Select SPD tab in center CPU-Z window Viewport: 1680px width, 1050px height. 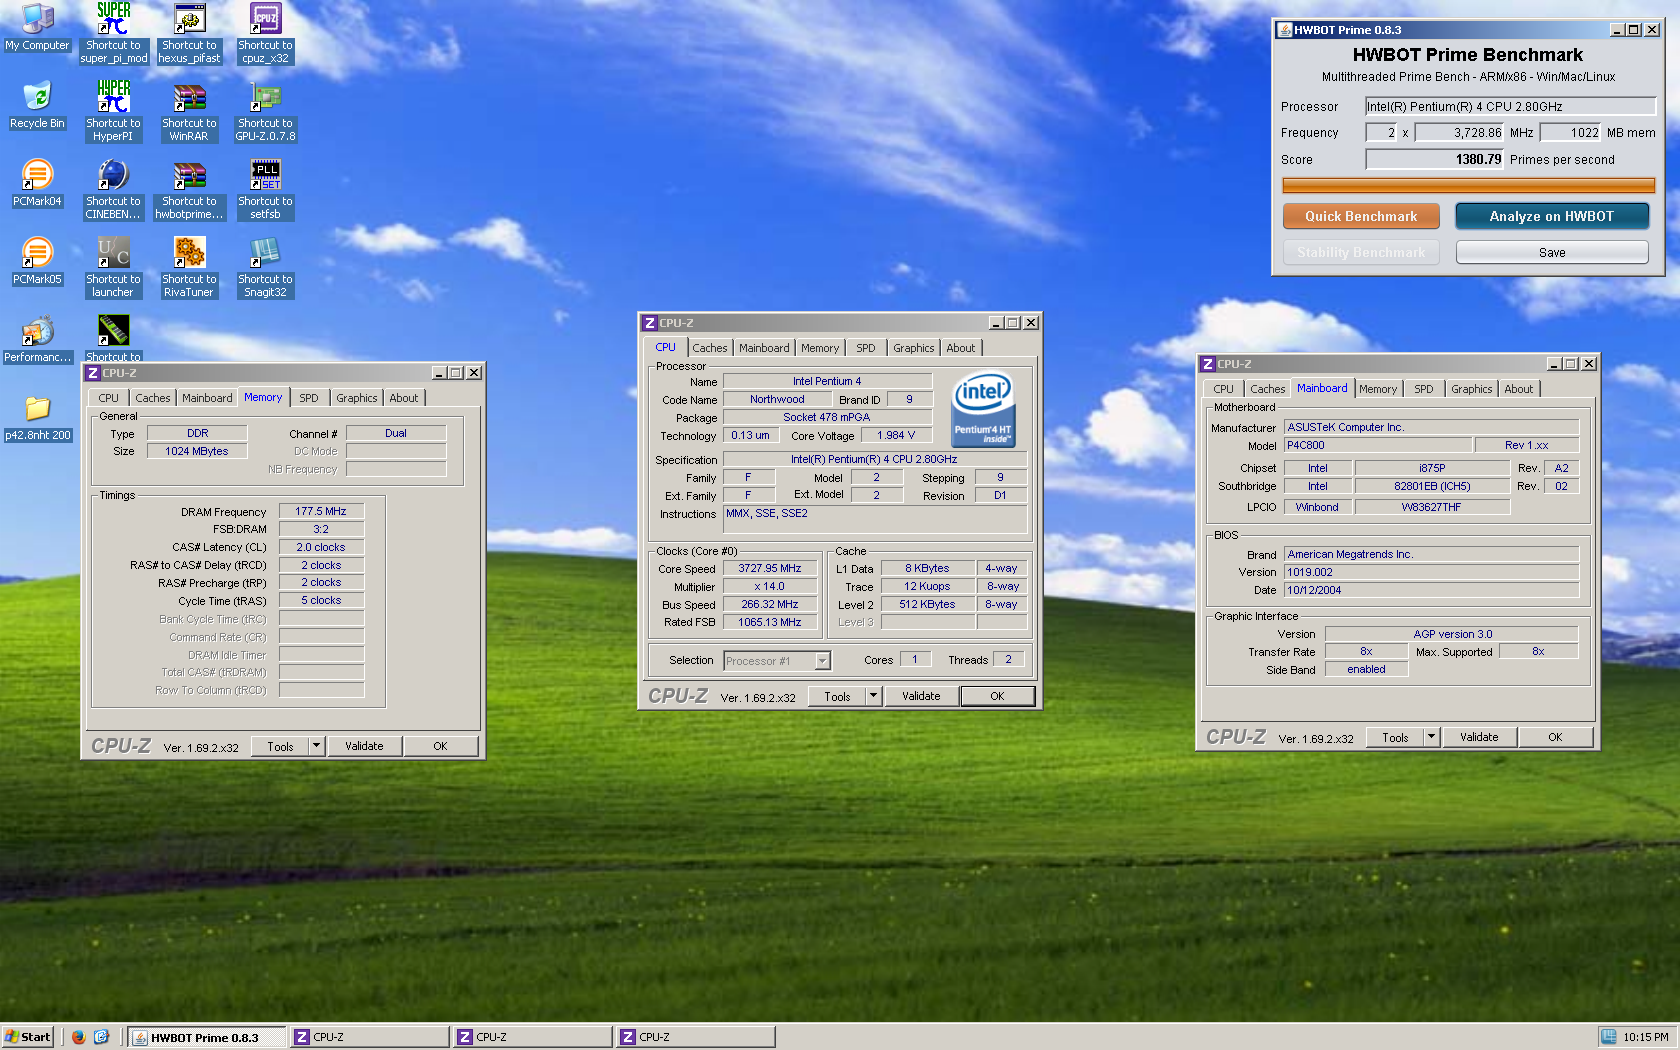866,348
